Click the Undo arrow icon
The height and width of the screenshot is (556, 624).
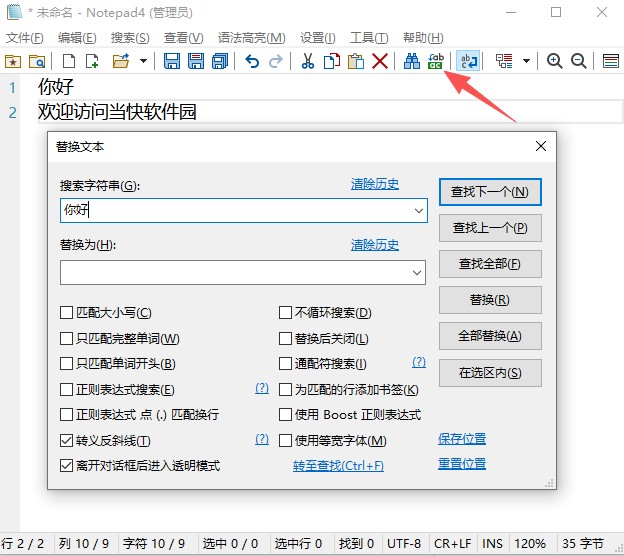252,61
